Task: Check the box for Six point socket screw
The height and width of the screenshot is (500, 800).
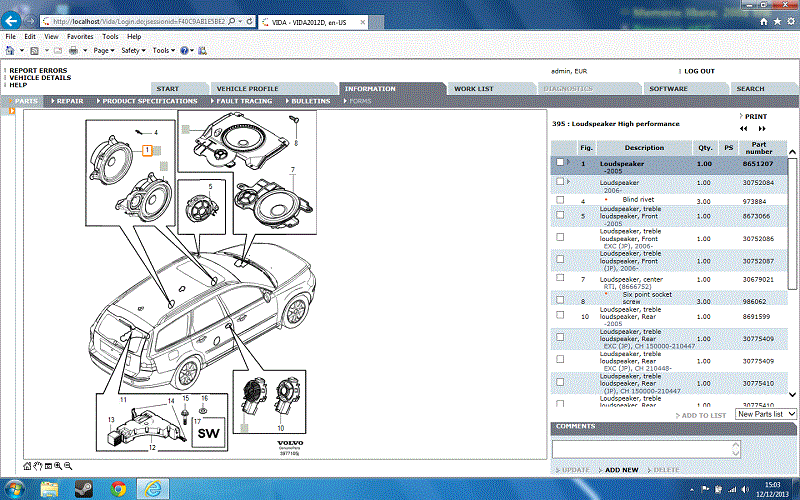Action: [x=560, y=300]
